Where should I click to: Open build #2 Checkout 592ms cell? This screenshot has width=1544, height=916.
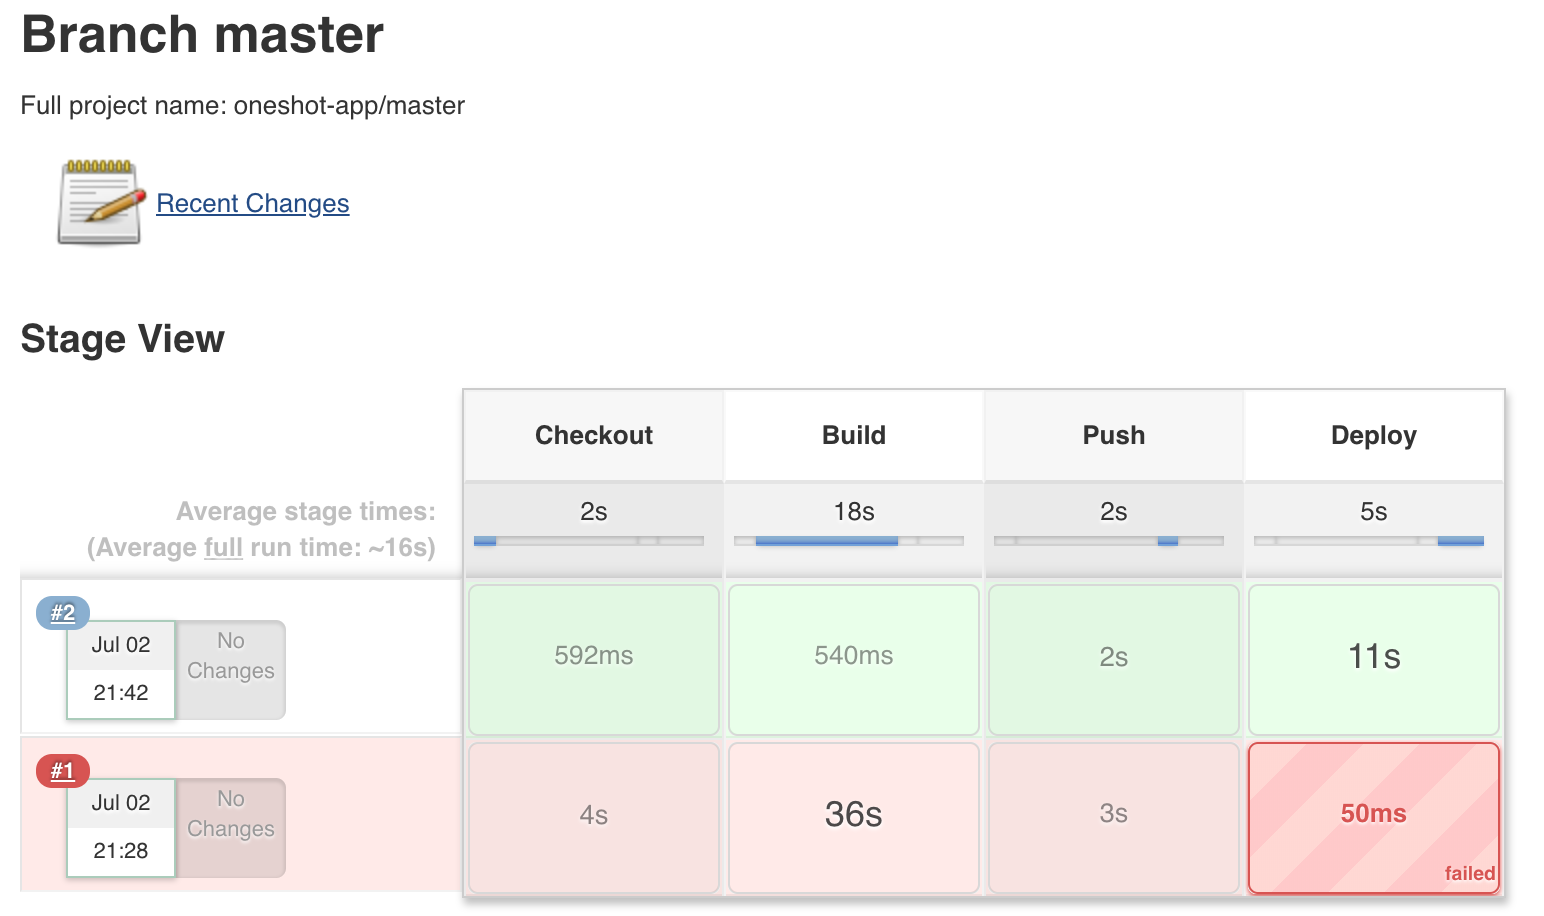coord(594,659)
